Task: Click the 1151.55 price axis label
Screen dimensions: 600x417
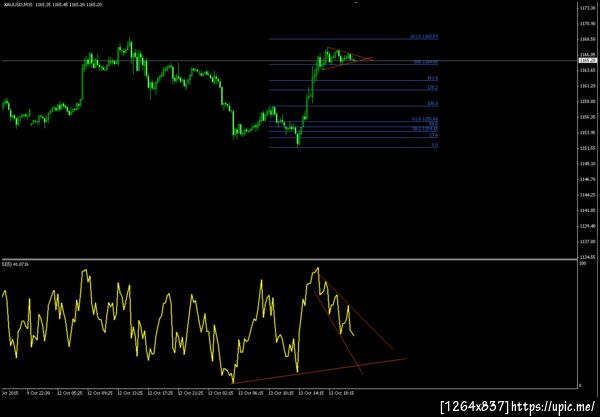Action: point(587,148)
